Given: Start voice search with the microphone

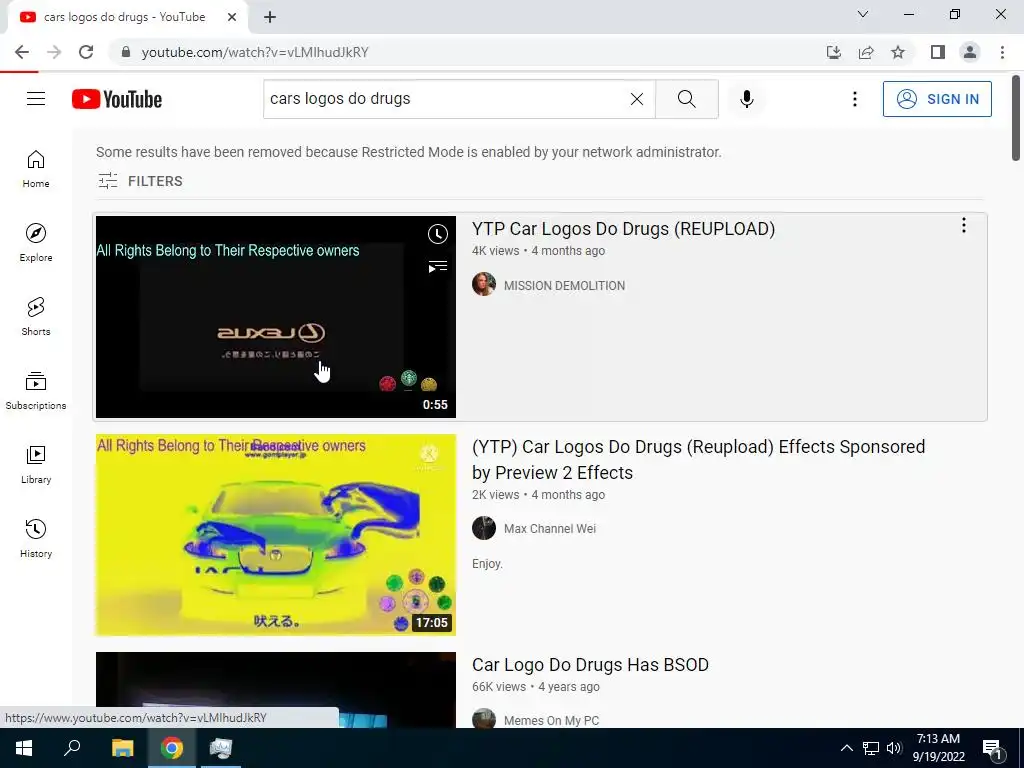Looking at the screenshot, I should 747,99.
